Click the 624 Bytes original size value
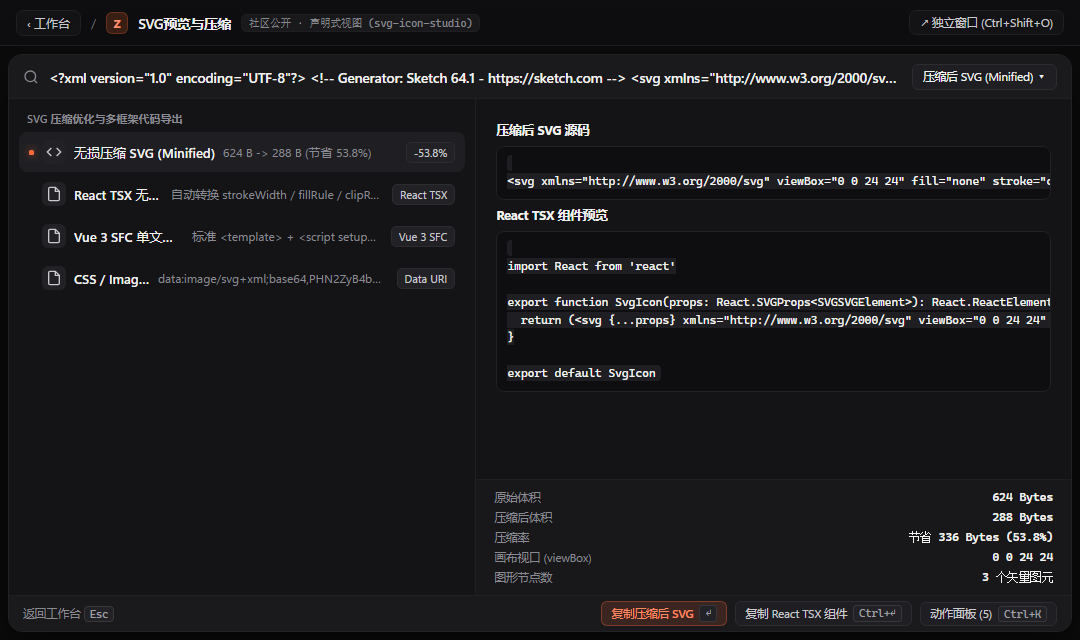The height and width of the screenshot is (640, 1080). (x=1022, y=497)
